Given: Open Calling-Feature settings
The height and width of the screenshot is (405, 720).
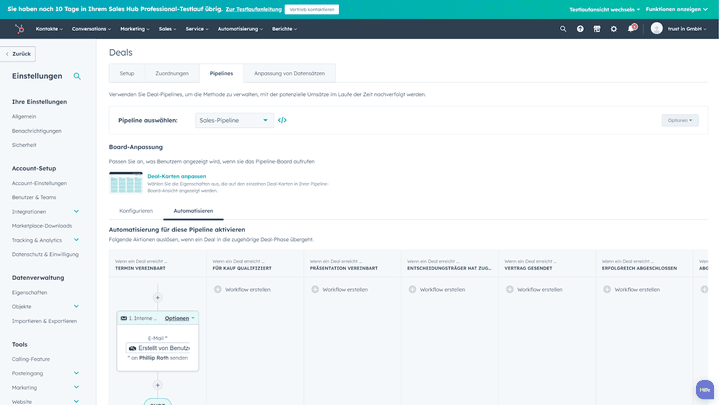Looking at the screenshot, I should [31, 359].
